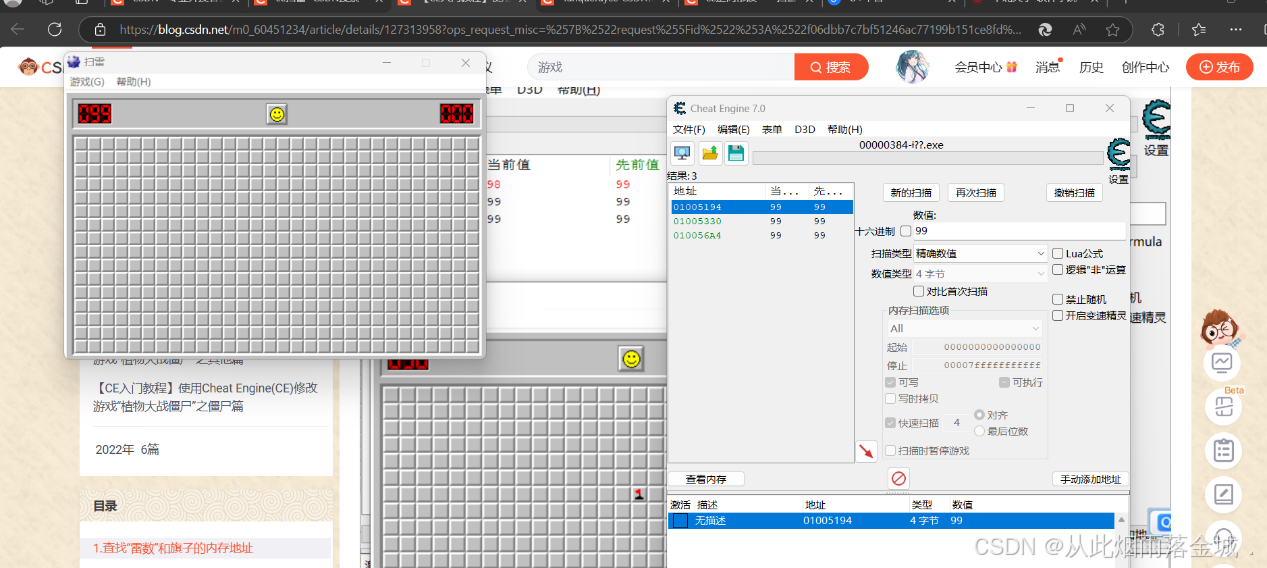Toggle the 扫描时暂停游戏 checkbox
Viewport: 1267px width, 568px height.
click(891, 451)
